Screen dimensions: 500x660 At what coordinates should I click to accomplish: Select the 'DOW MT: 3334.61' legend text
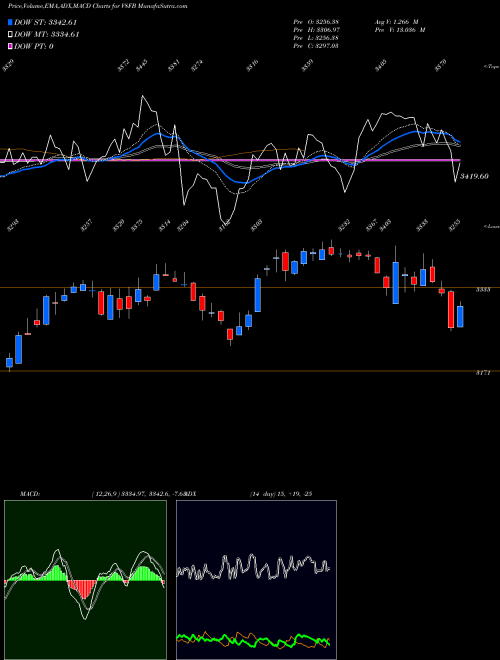pos(46,34)
